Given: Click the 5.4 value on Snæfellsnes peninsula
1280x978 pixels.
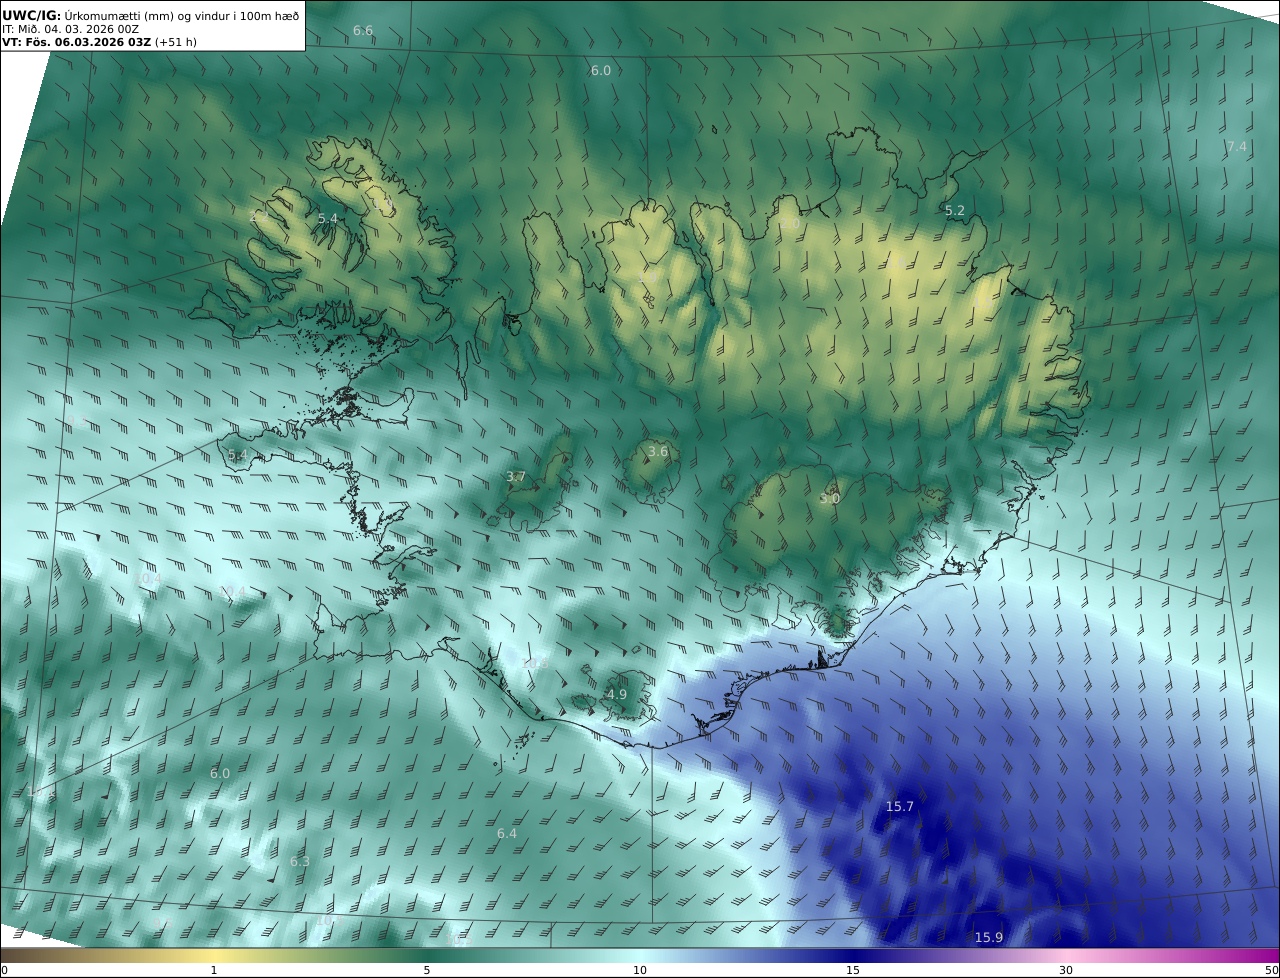Looking at the screenshot, I should (237, 455).
